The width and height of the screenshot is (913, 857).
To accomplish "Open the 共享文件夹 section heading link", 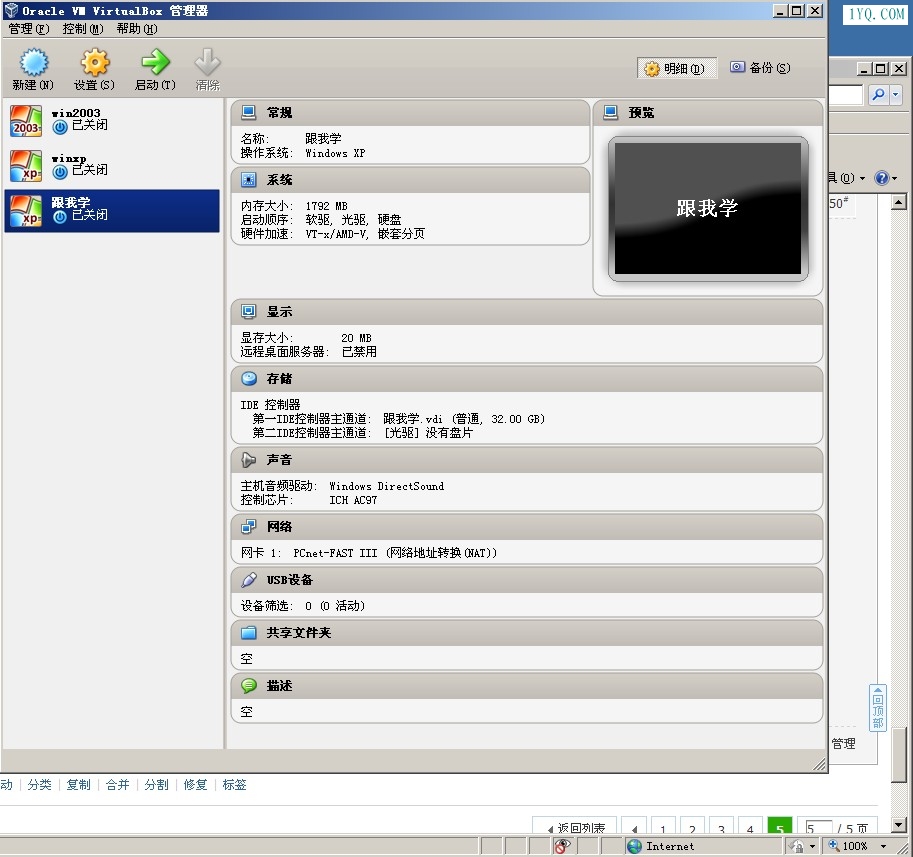I will (x=299, y=633).
